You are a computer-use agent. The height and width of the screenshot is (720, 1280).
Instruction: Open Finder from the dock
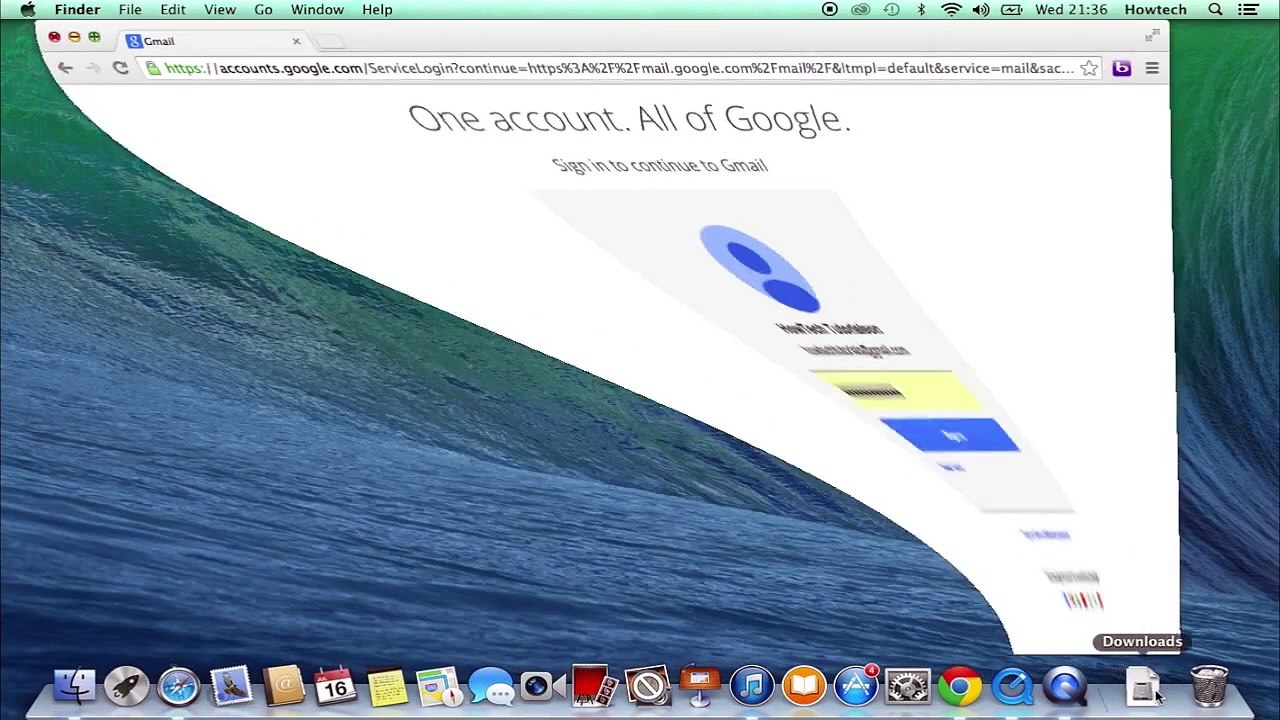pyautogui.click(x=75, y=687)
